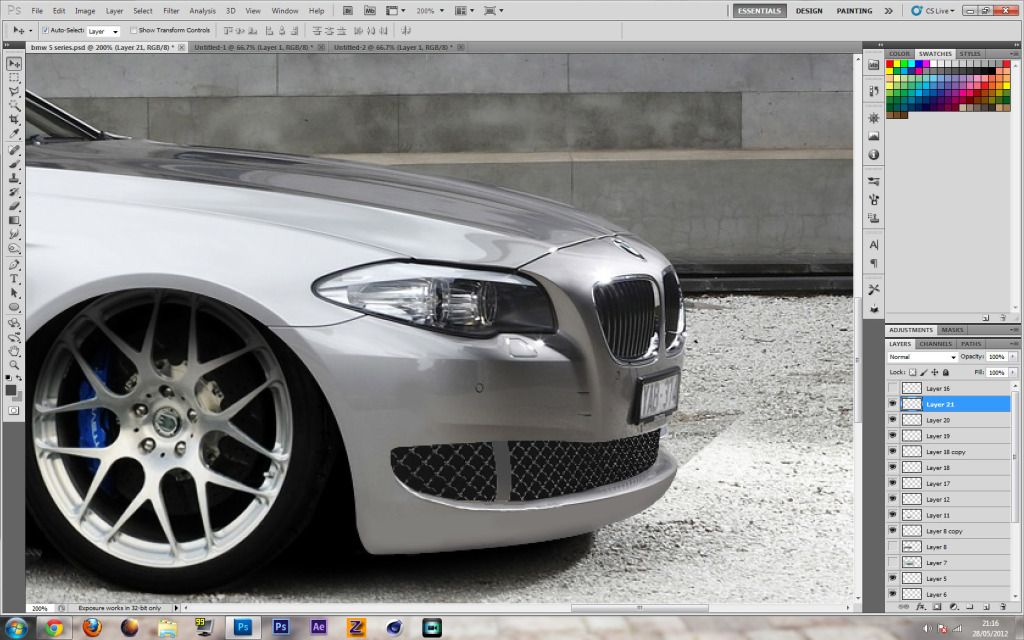Click the lock all layer icon
Screen dimensions: 1024x640
[946, 372]
